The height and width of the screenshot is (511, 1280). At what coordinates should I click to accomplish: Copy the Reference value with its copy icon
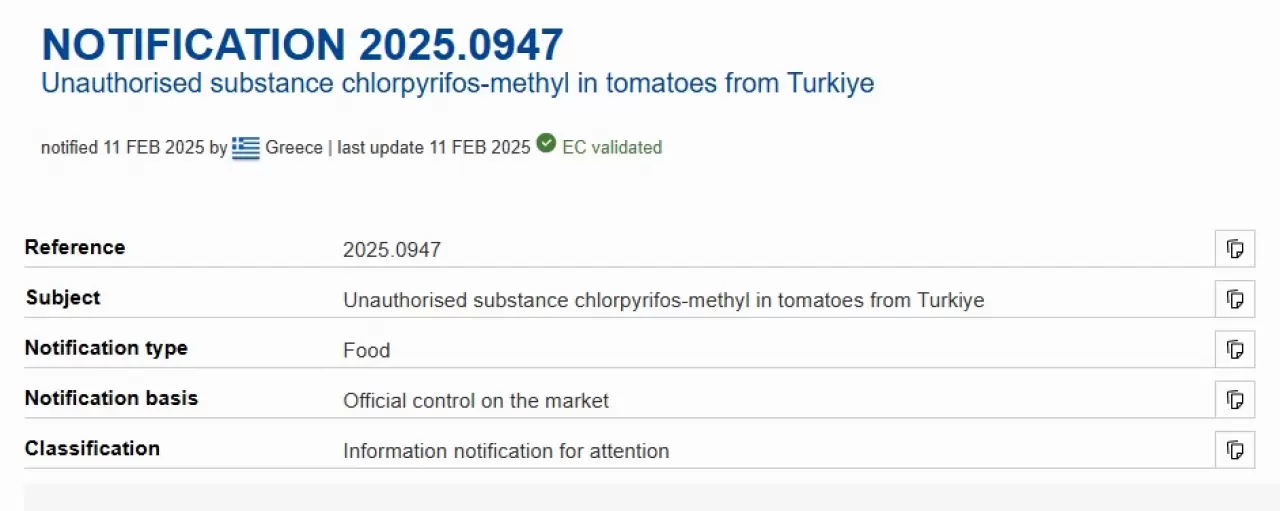pyautogui.click(x=1235, y=249)
